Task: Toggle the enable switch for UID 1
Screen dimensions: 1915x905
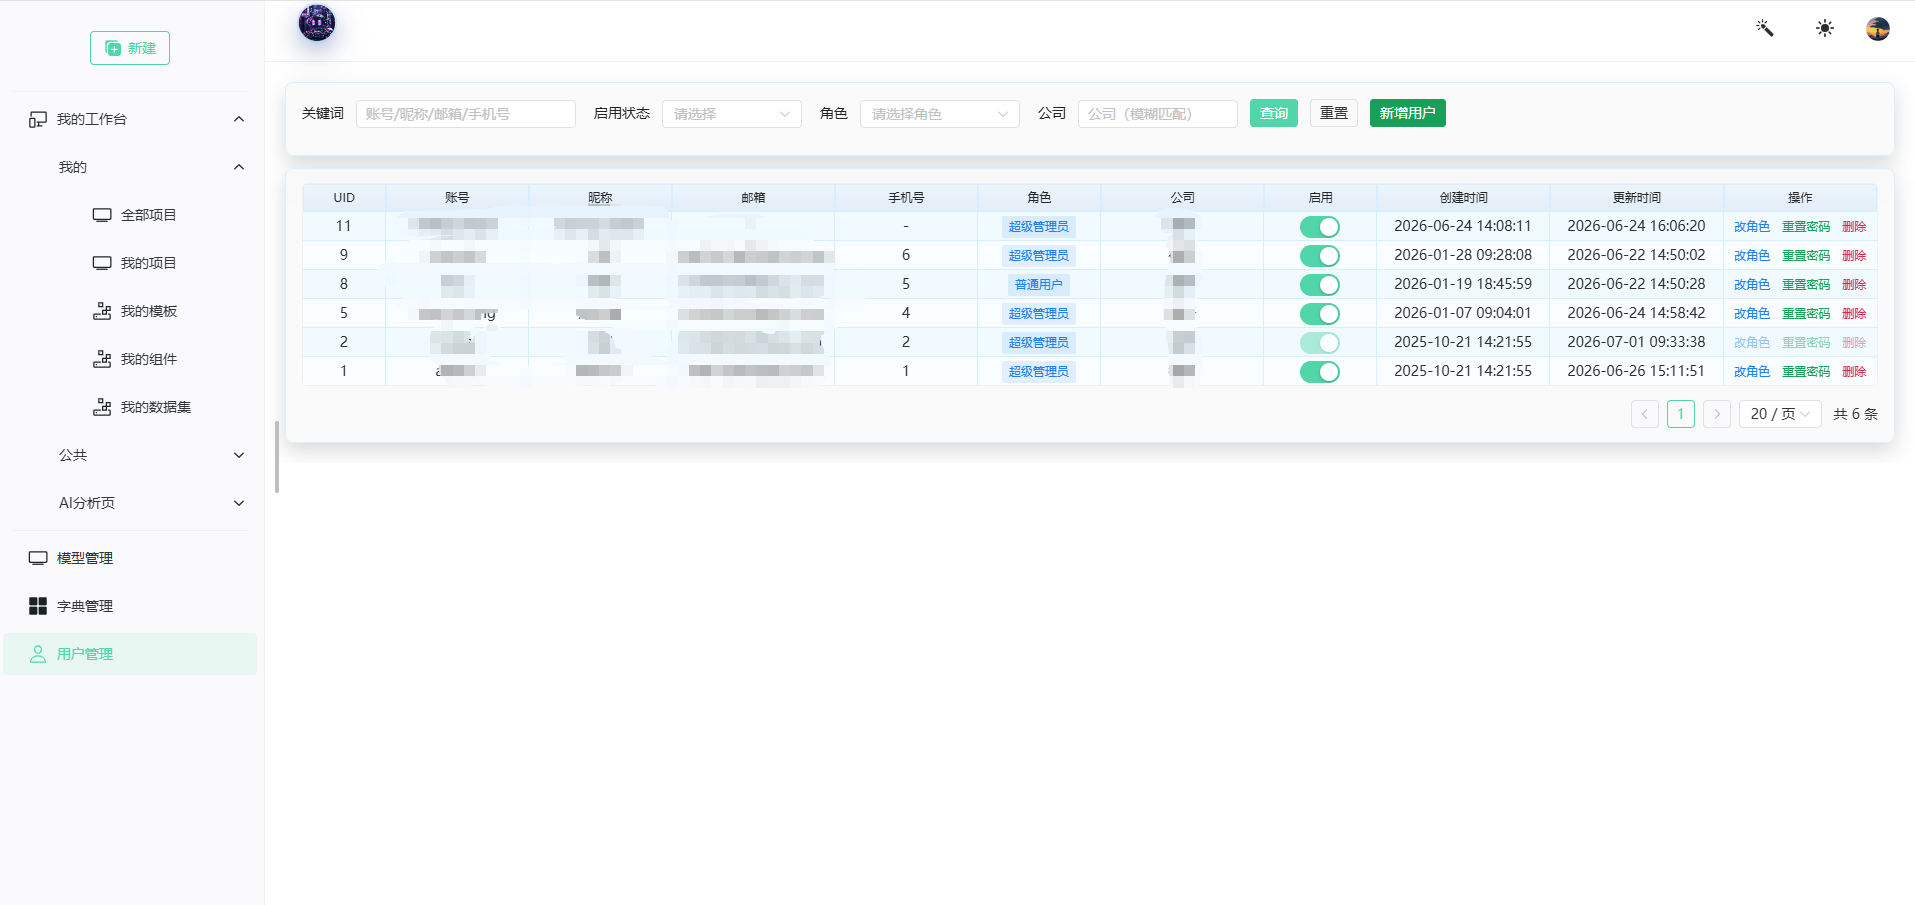Action: click(1320, 372)
